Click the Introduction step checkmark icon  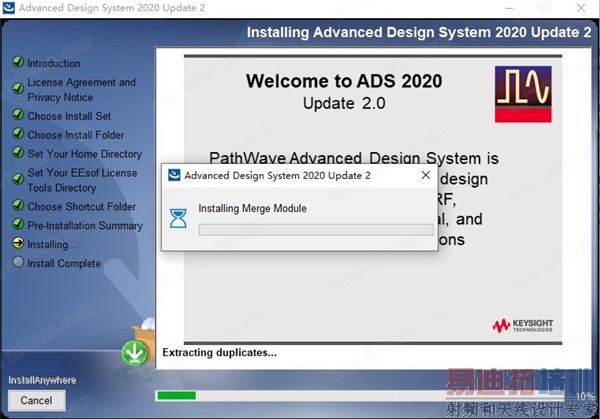(18, 62)
